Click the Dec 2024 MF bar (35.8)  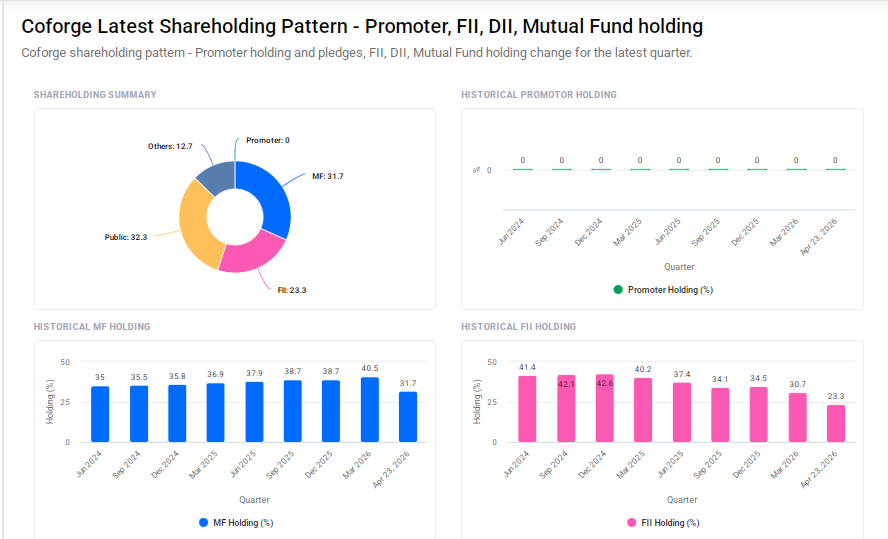[177, 413]
